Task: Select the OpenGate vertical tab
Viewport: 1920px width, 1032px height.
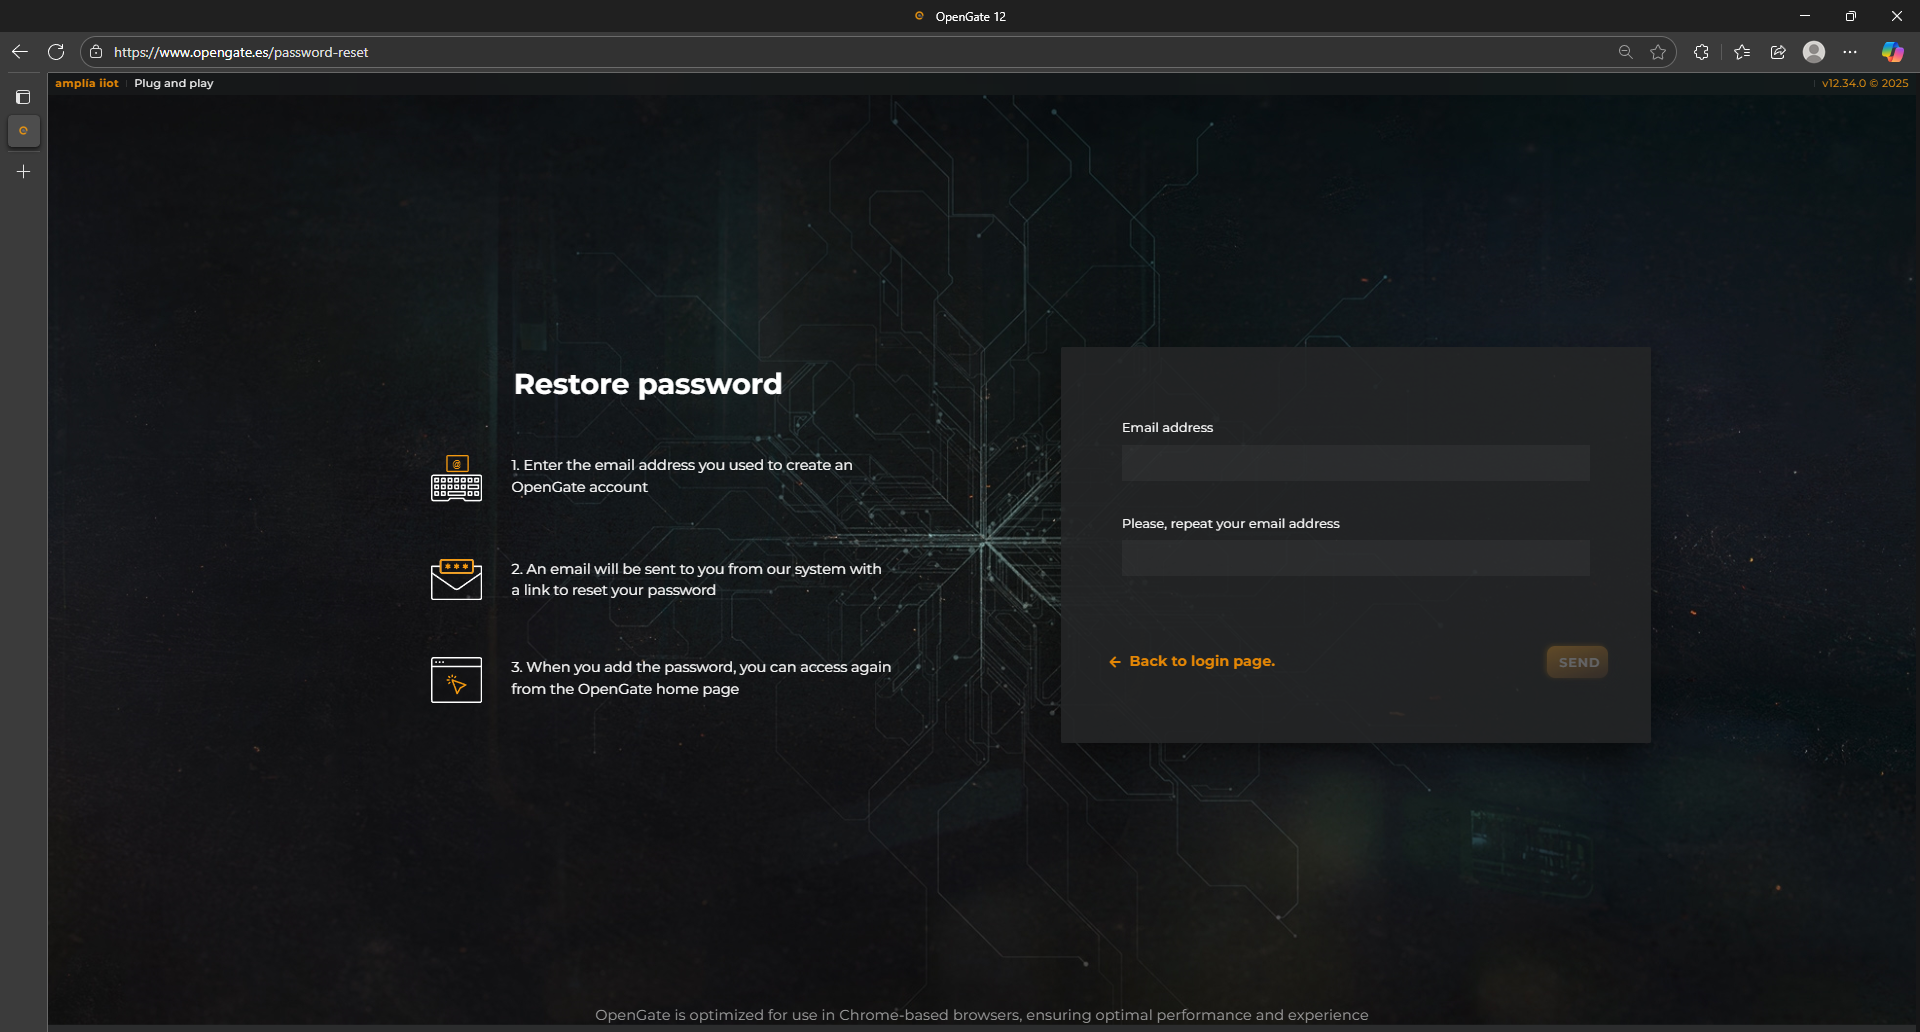Action: [x=23, y=131]
